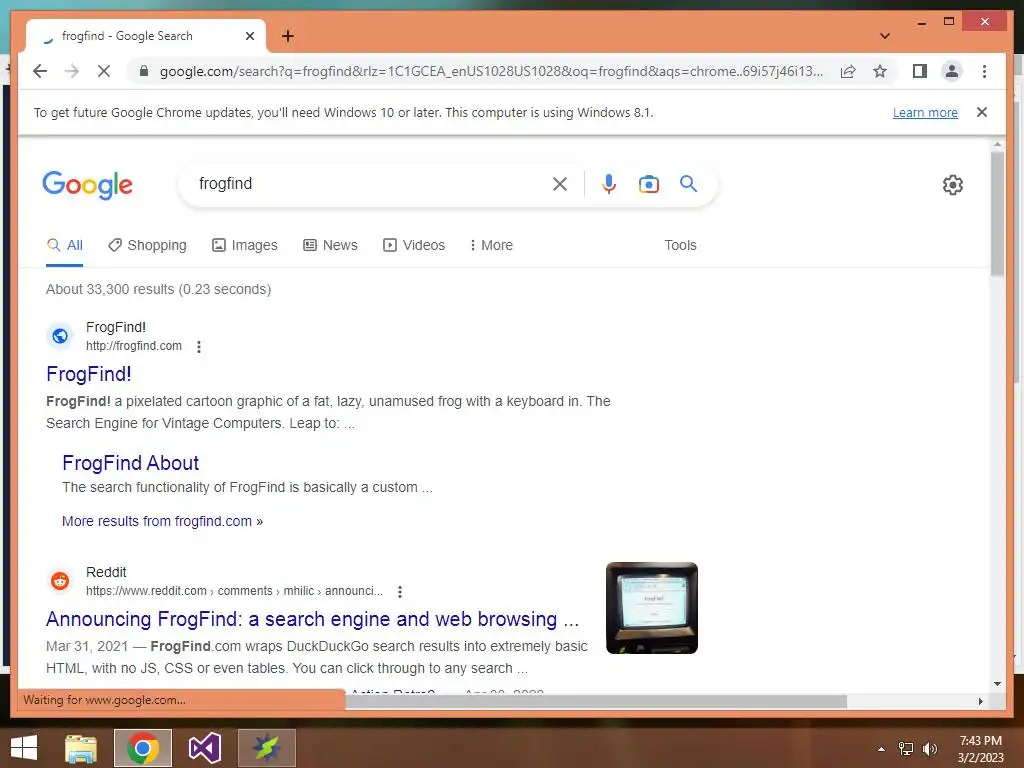
Task: Open the network tray icon
Action: 906,749
